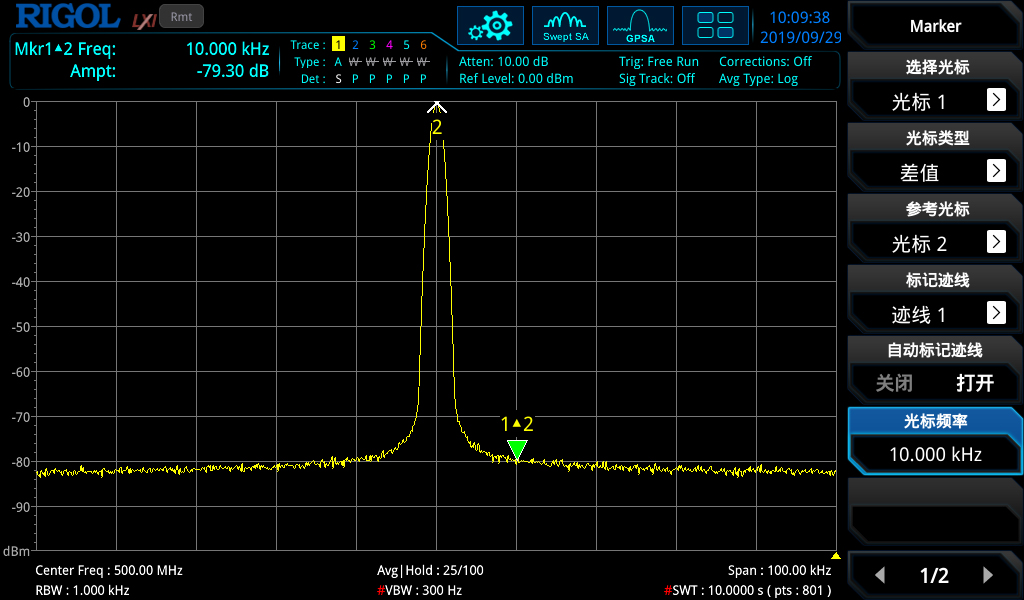Set auto marker trace to 关闭
This screenshot has width=1024, height=600.
[894, 383]
